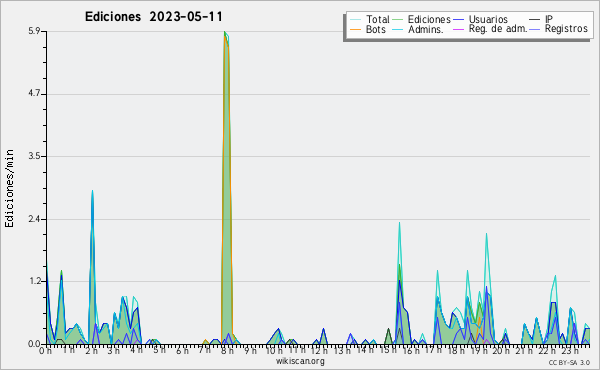Click the '6 h' x-axis label
600x370 pixels.
(x=182, y=351)
